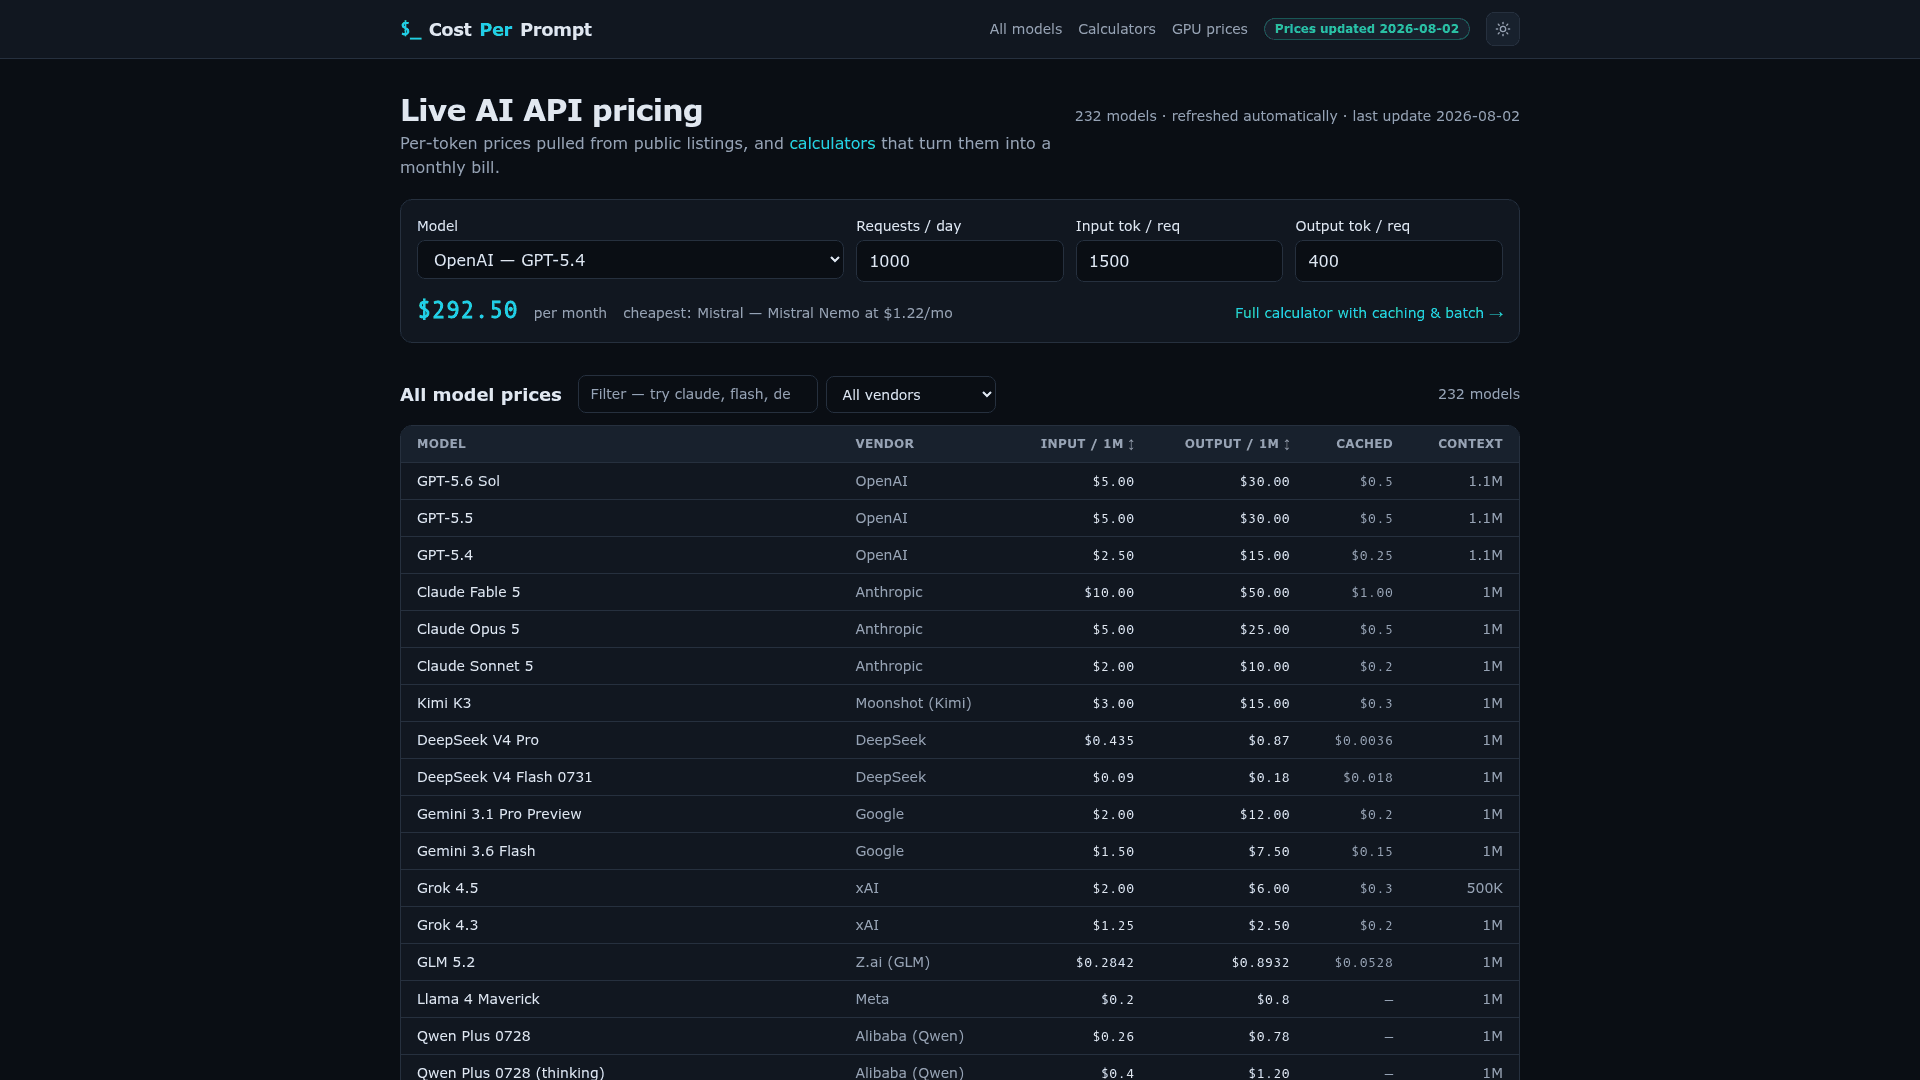The width and height of the screenshot is (1920, 1080).
Task: Toggle the light/dark theme sun icon
Action: (1502, 29)
